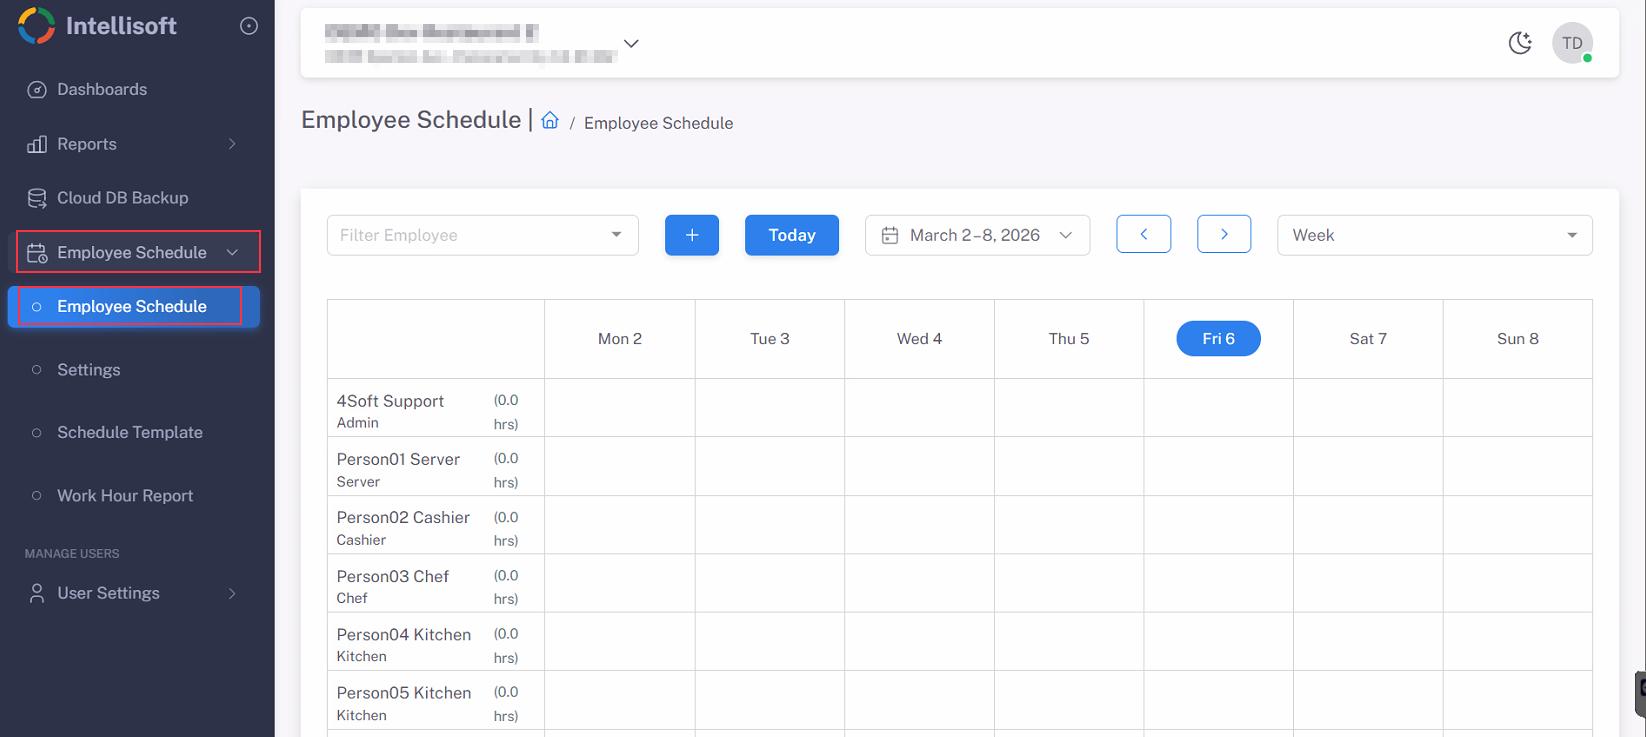Click the home breadcrumb icon
The image size is (1646, 737).
(550, 121)
